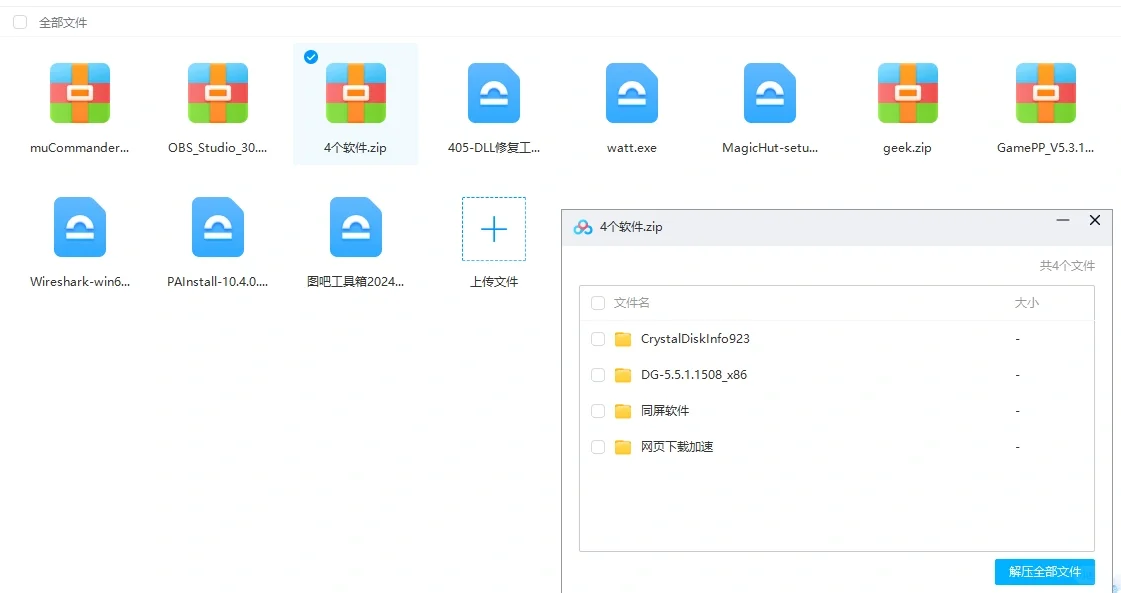The image size is (1121, 593).
Task: Select the highlighted 4个软件.zip thumbnail
Action: [355, 92]
